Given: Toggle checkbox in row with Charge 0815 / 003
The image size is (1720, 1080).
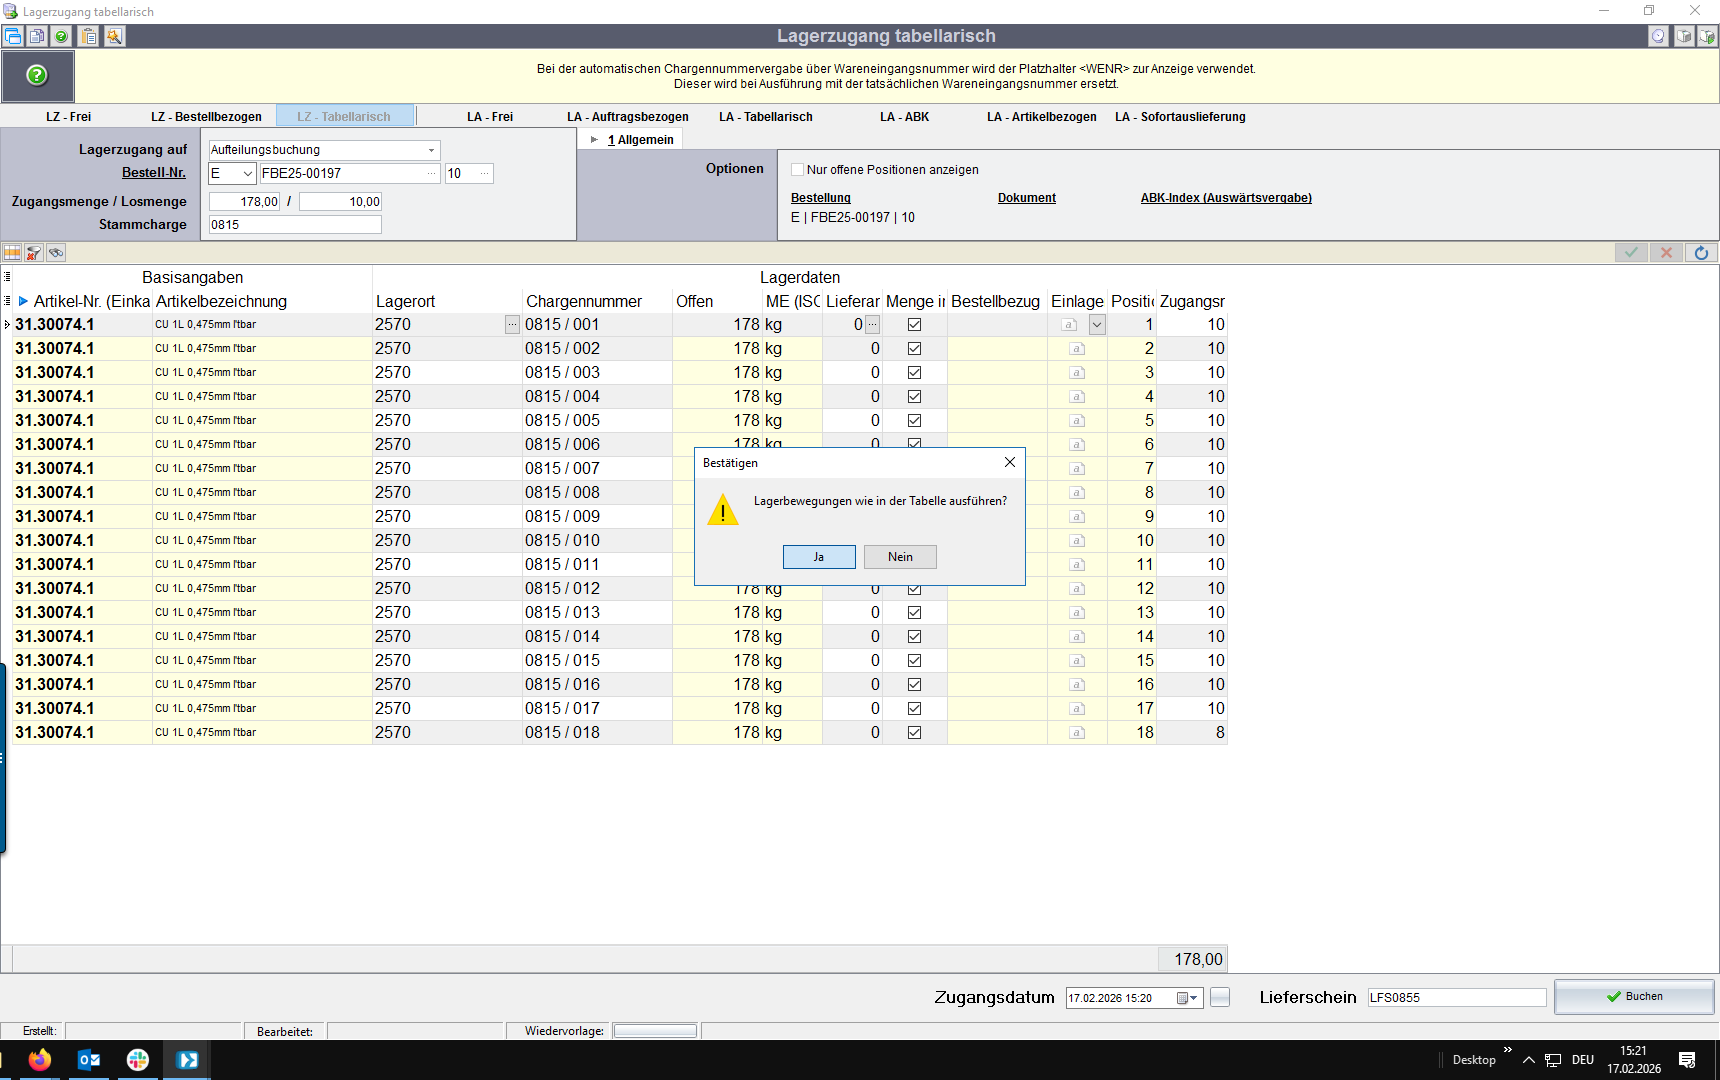Looking at the screenshot, I should pos(914,373).
